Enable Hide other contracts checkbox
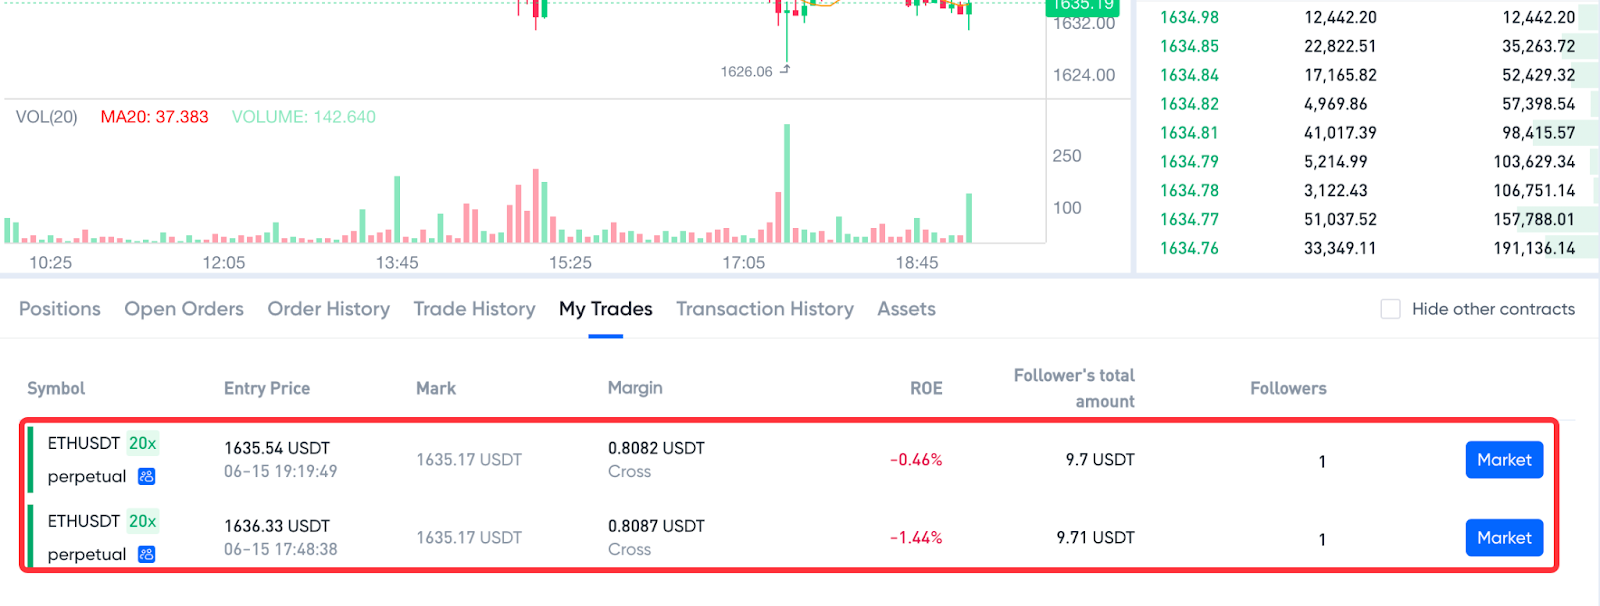The image size is (1600, 606). click(x=1390, y=309)
